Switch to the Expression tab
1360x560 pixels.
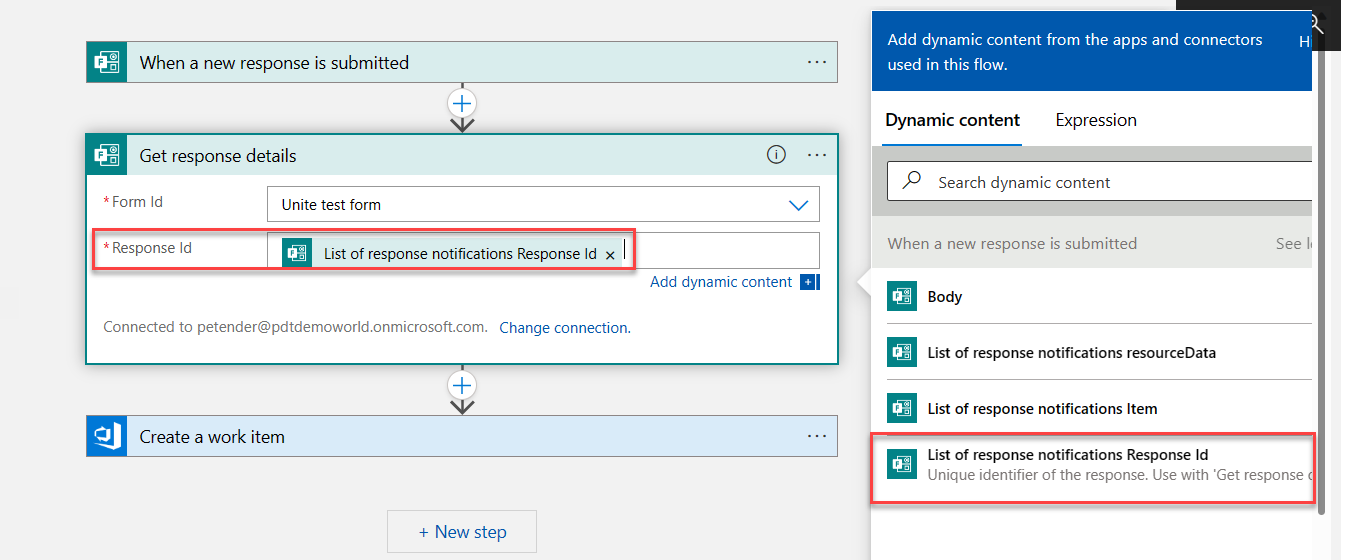coord(1096,120)
